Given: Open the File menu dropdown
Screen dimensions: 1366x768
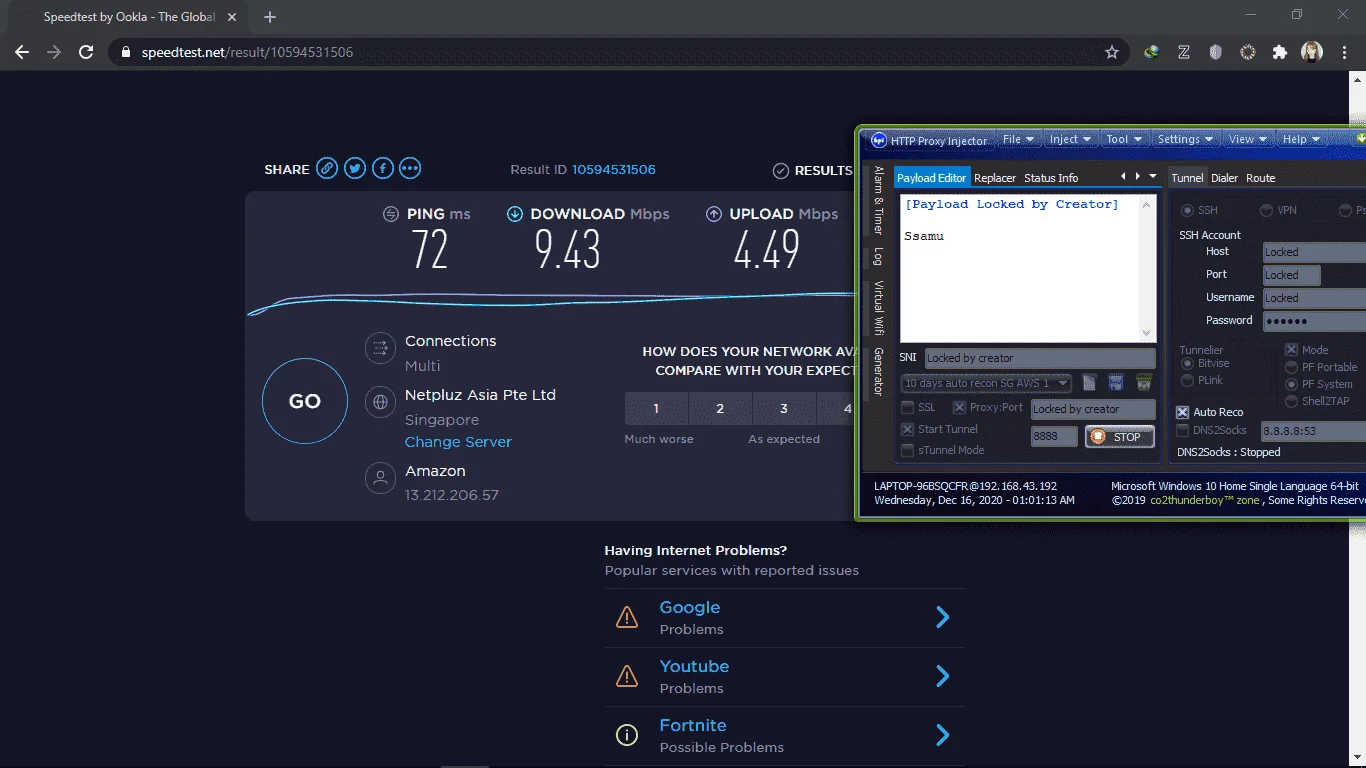Looking at the screenshot, I should click(1019, 139).
